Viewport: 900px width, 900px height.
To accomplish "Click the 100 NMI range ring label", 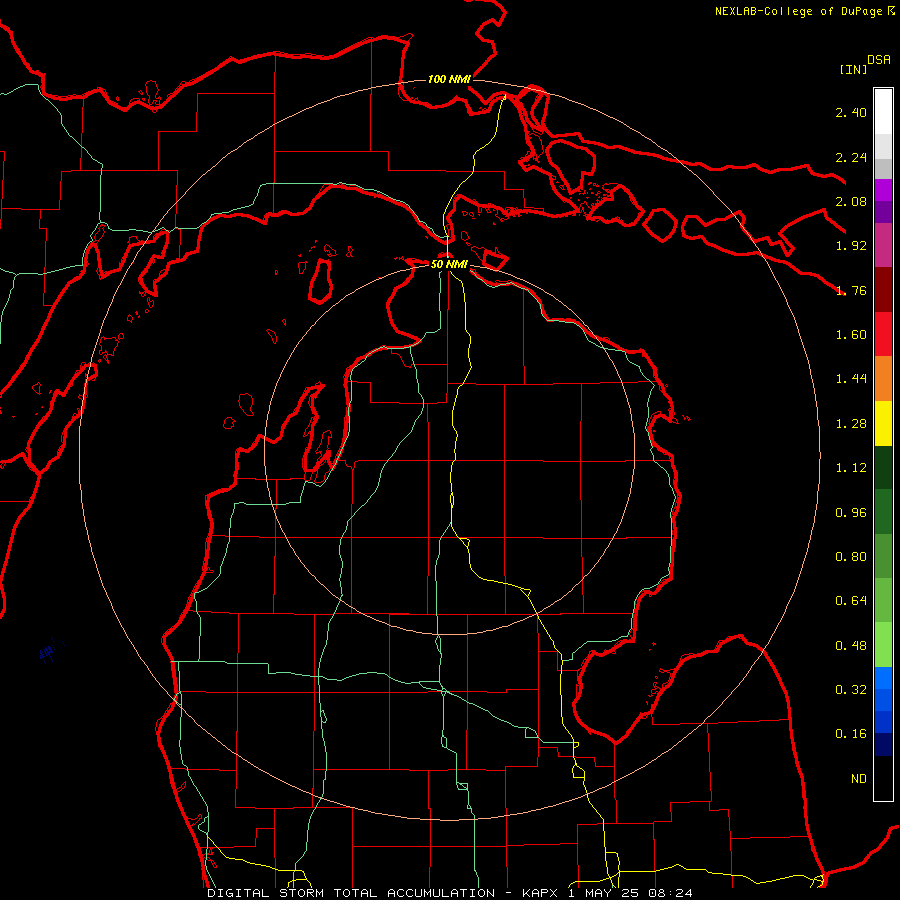I will pos(449,79).
